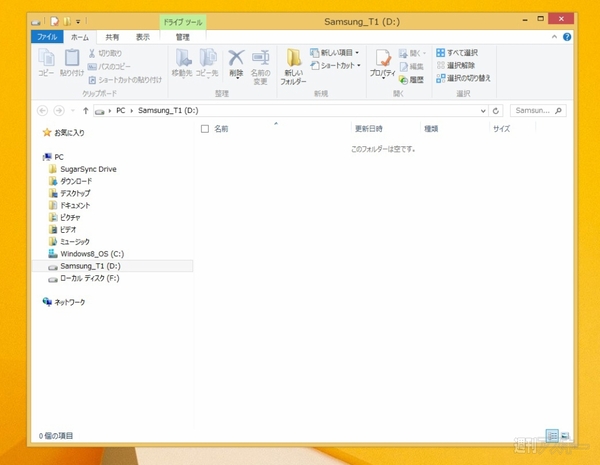
Task: Create a New folder (新しいフォルダー)
Action: click(x=293, y=67)
